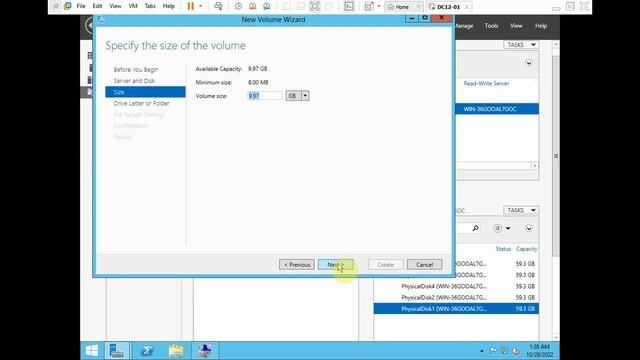Click the fourth taskbar application icon
Image resolution: width=640 pixels, height=360 pixels.
tap(204, 351)
